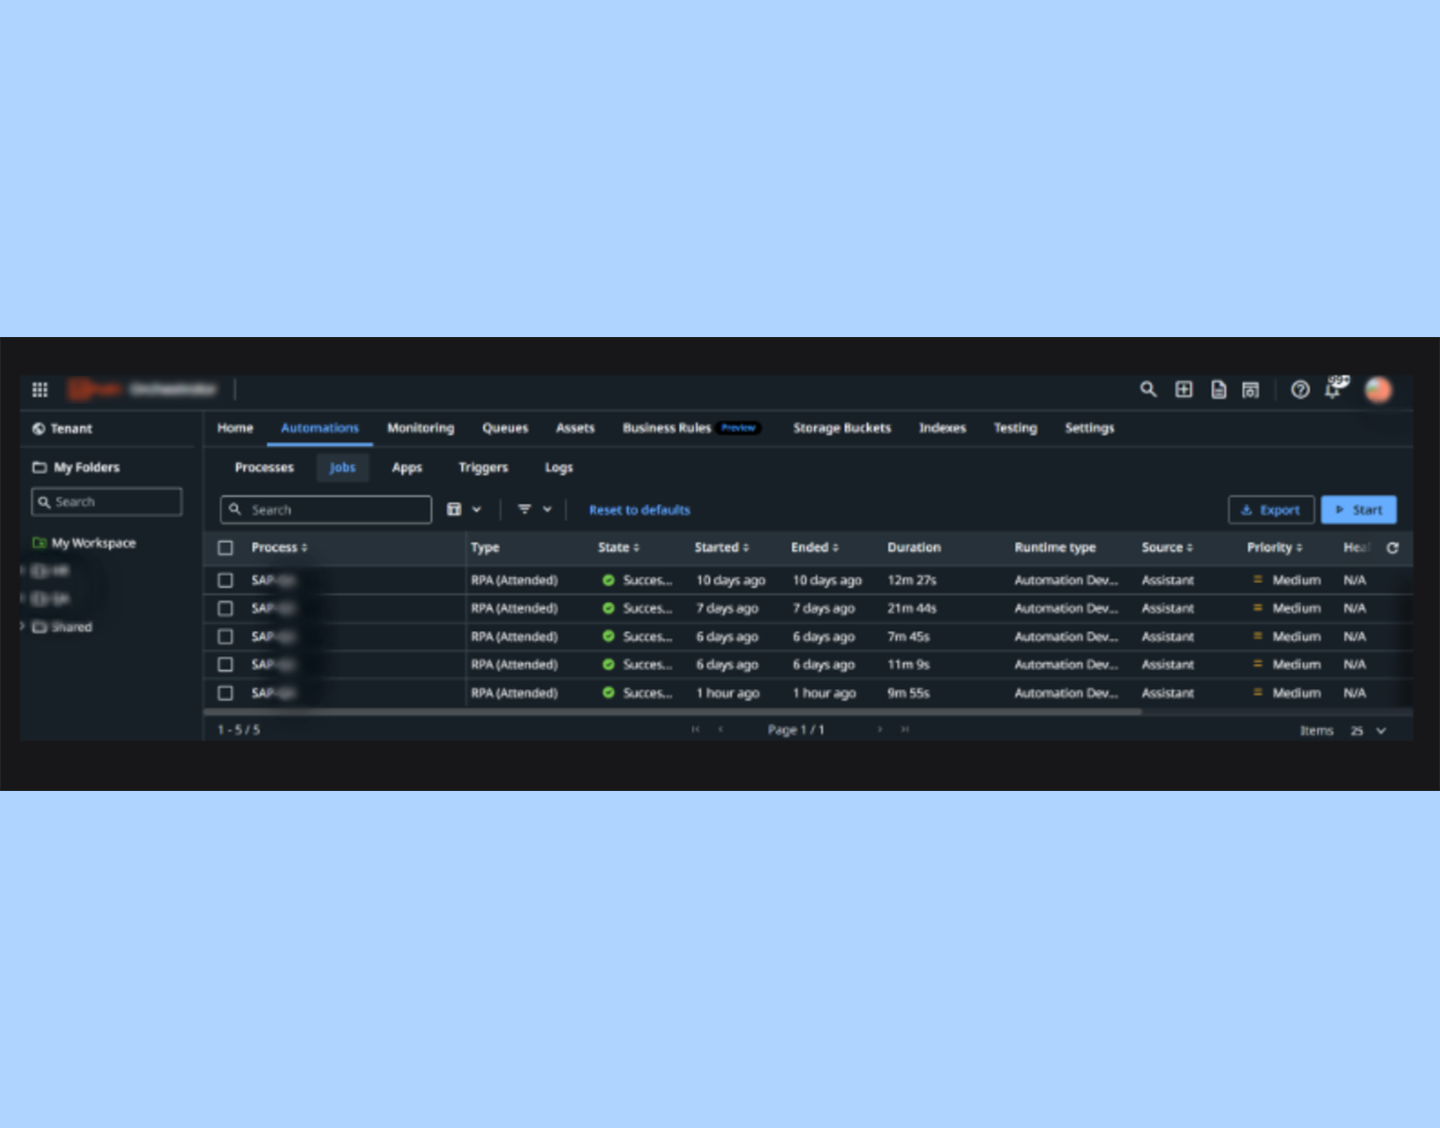Check the job started 1 hour ago

226,693
